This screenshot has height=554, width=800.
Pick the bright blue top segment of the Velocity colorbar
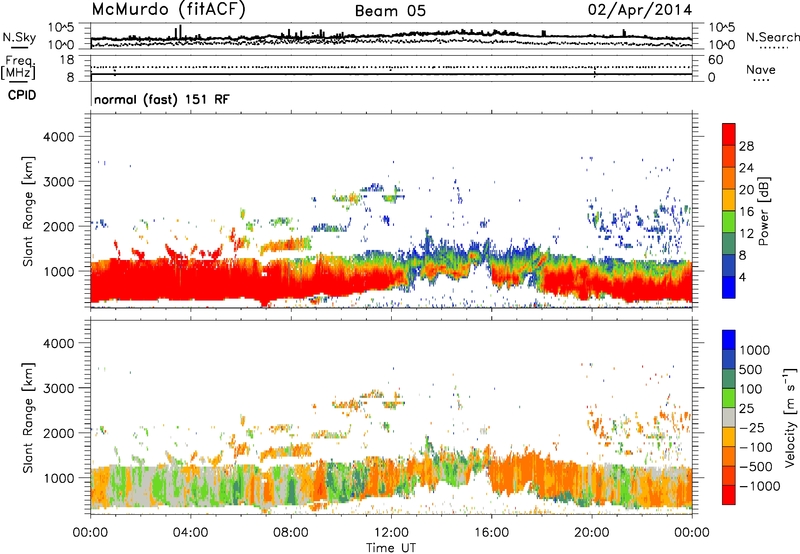coord(729,340)
